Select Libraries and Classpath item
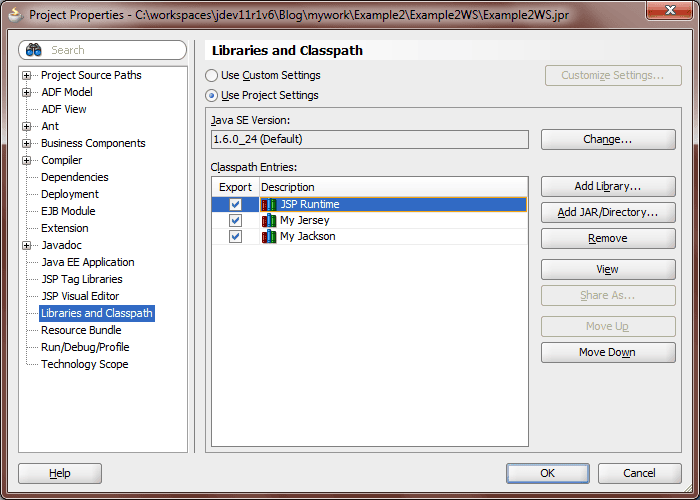The image size is (700, 500). 97,313
